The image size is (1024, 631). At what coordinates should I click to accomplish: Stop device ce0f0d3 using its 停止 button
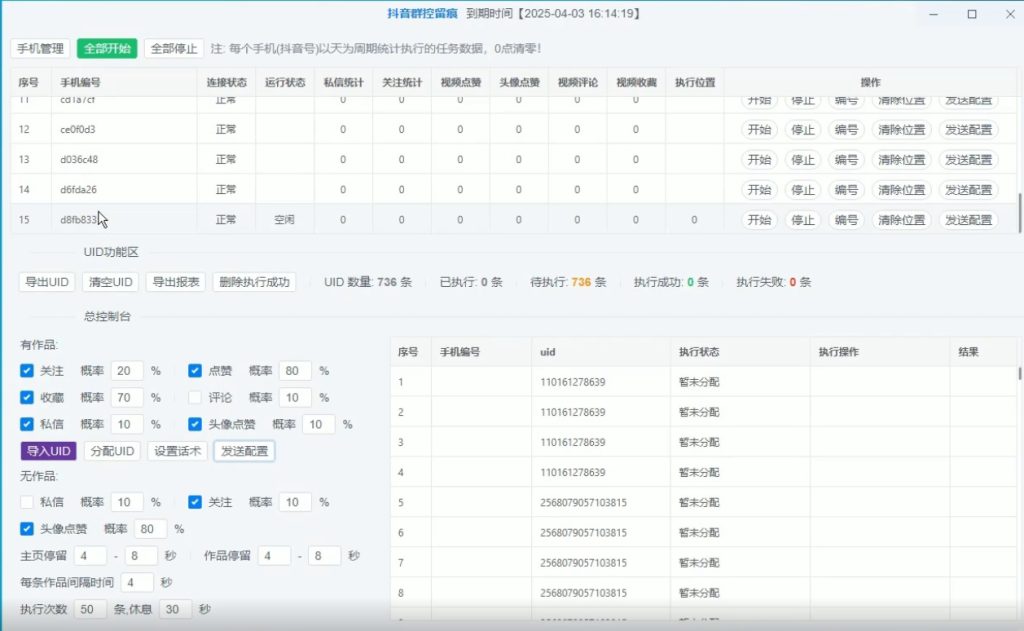click(x=803, y=129)
